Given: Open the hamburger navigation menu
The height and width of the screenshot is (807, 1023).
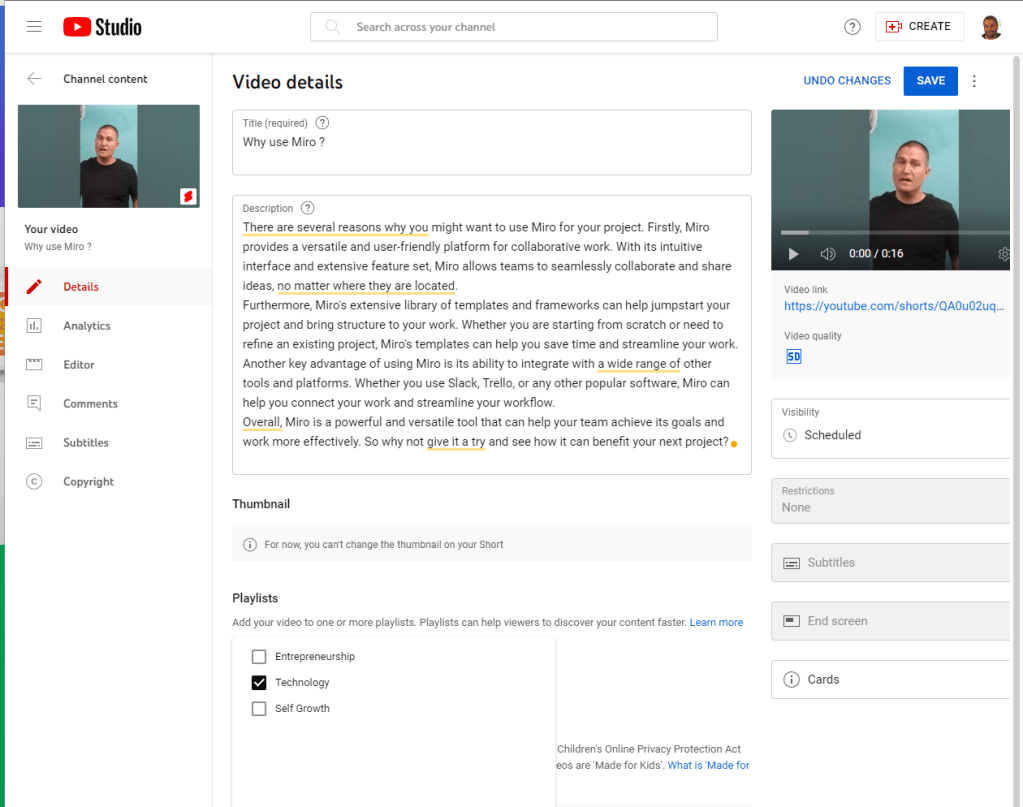Looking at the screenshot, I should pyautogui.click(x=34, y=27).
